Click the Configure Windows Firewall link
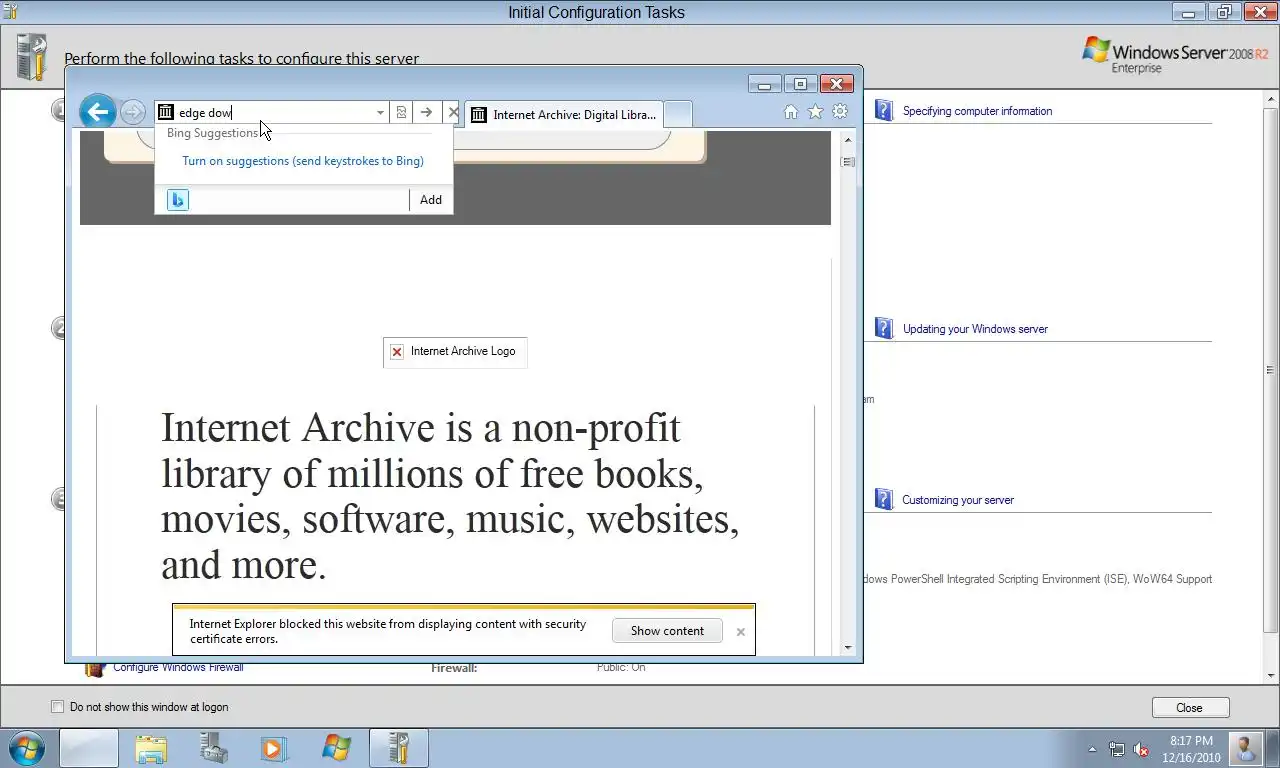 [178, 667]
